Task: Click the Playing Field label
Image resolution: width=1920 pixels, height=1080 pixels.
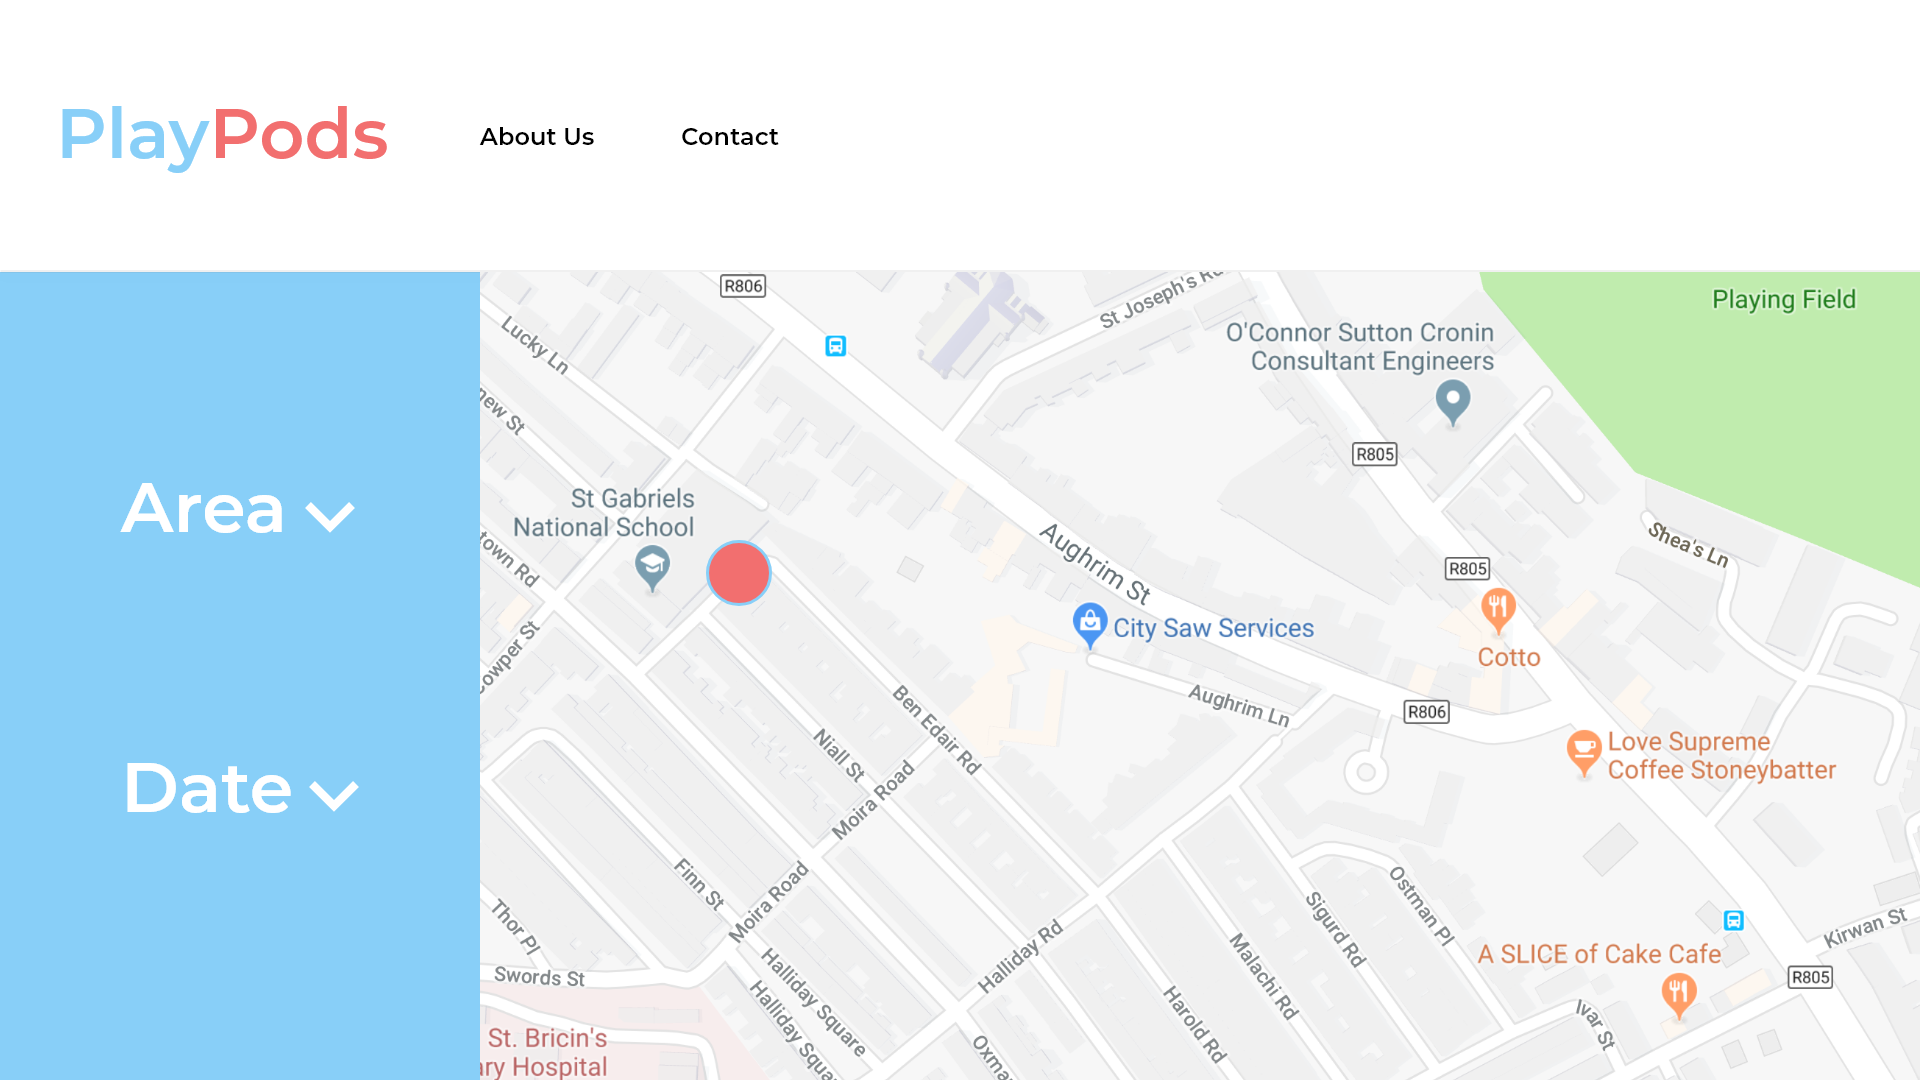Action: pos(1784,299)
